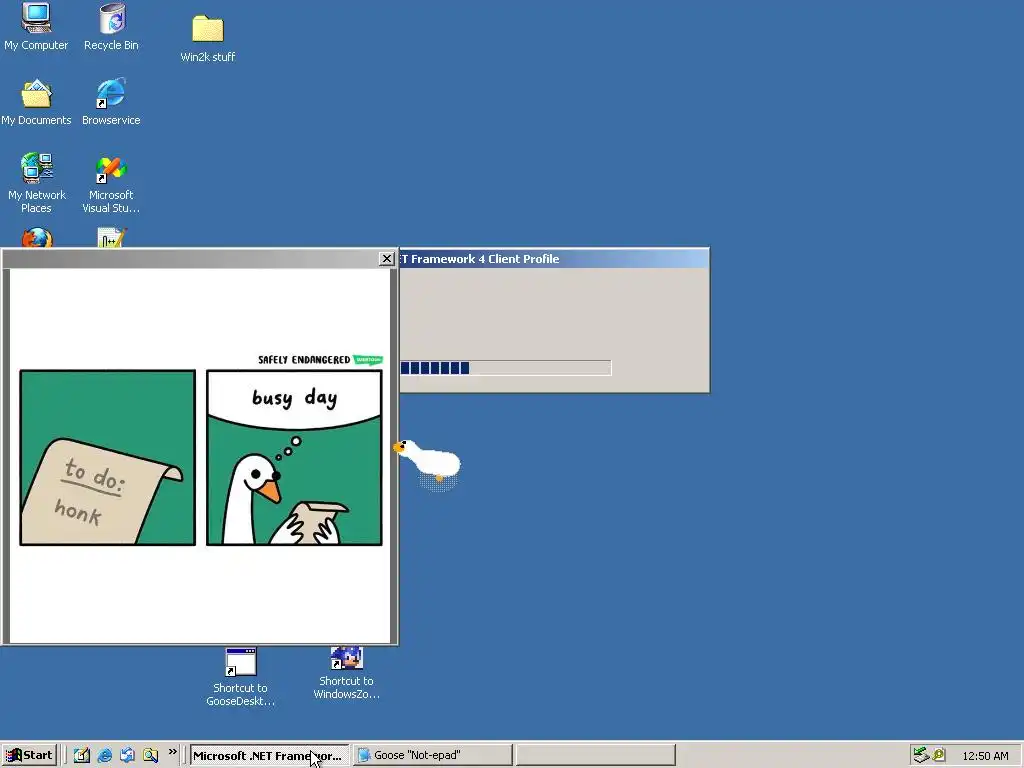Viewport: 1024px width, 768px height.
Task: Click the 'busy day' goose comic panel
Action: pos(294,457)
